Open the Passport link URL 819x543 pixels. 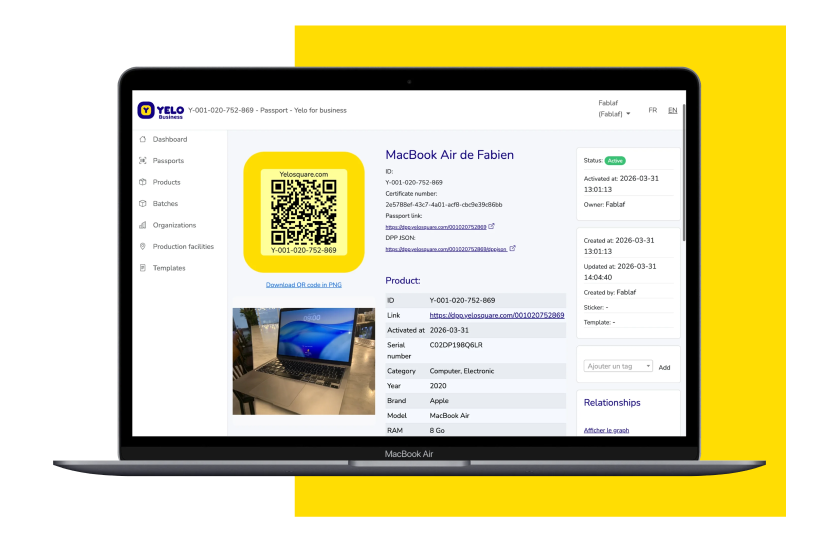tap(436, 227)
